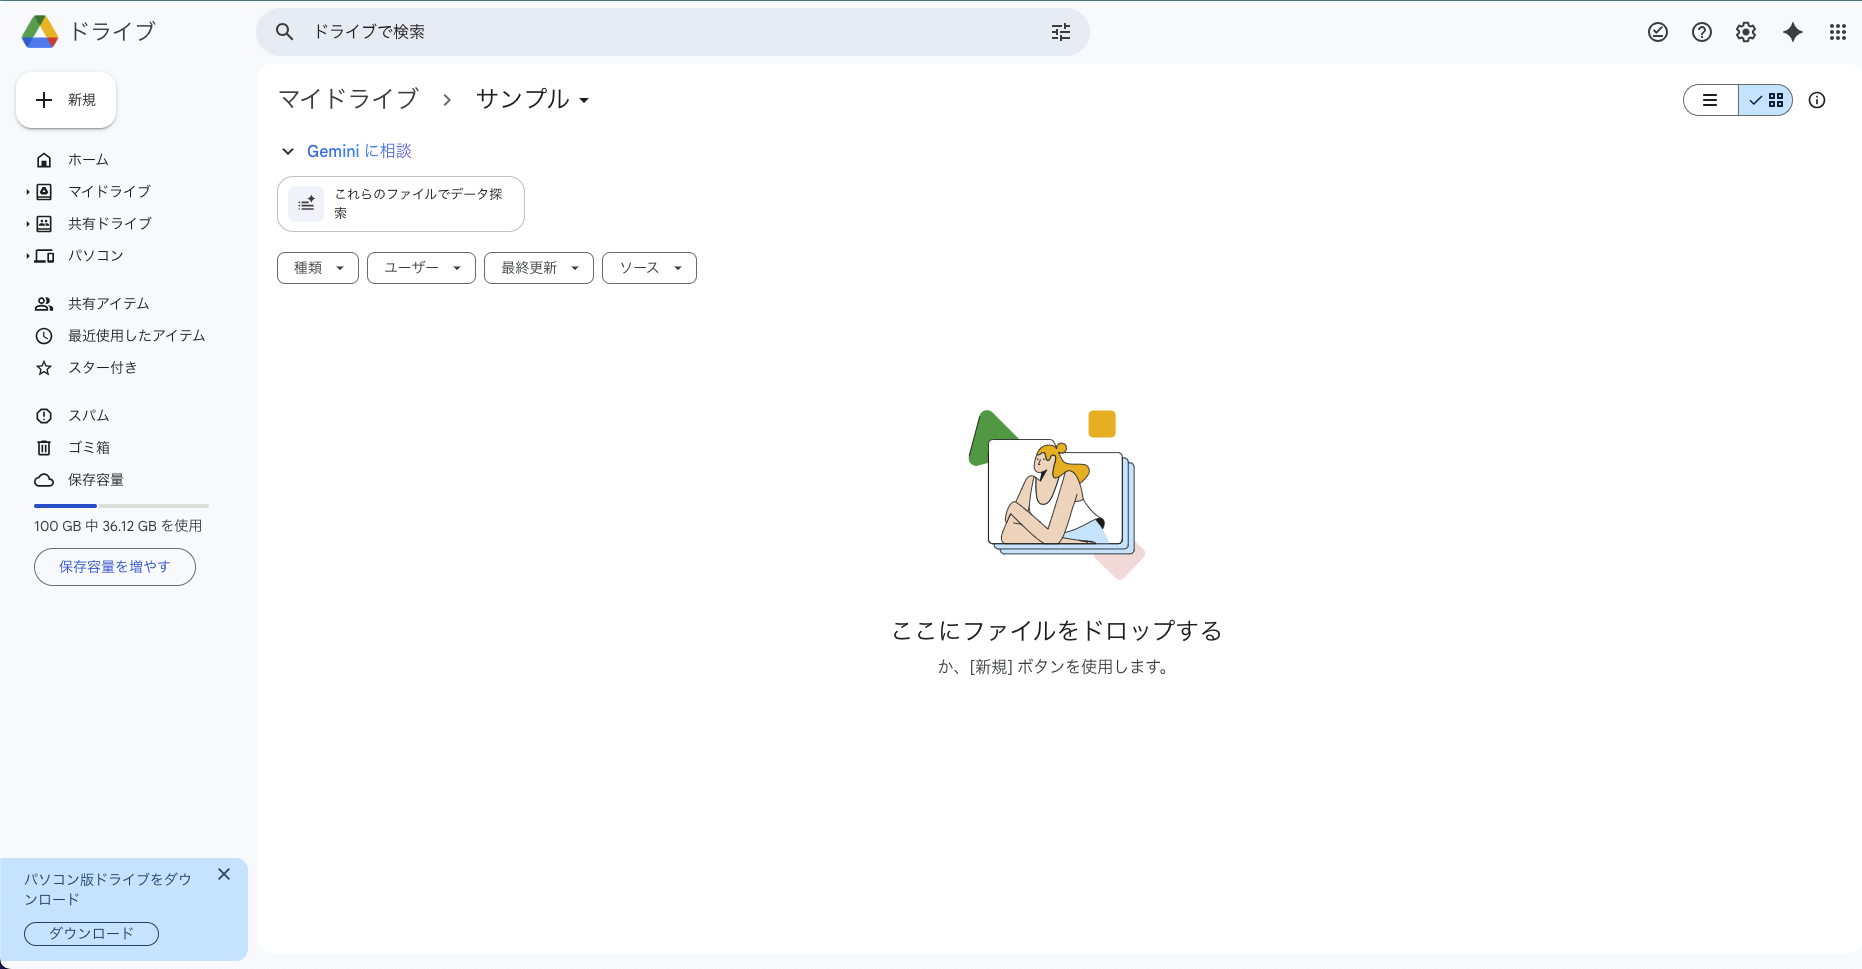Image resolution: width=1862 pixels, height=969 pixels.
Task: Click the Google Drive logo
Action: click(40, 32)
